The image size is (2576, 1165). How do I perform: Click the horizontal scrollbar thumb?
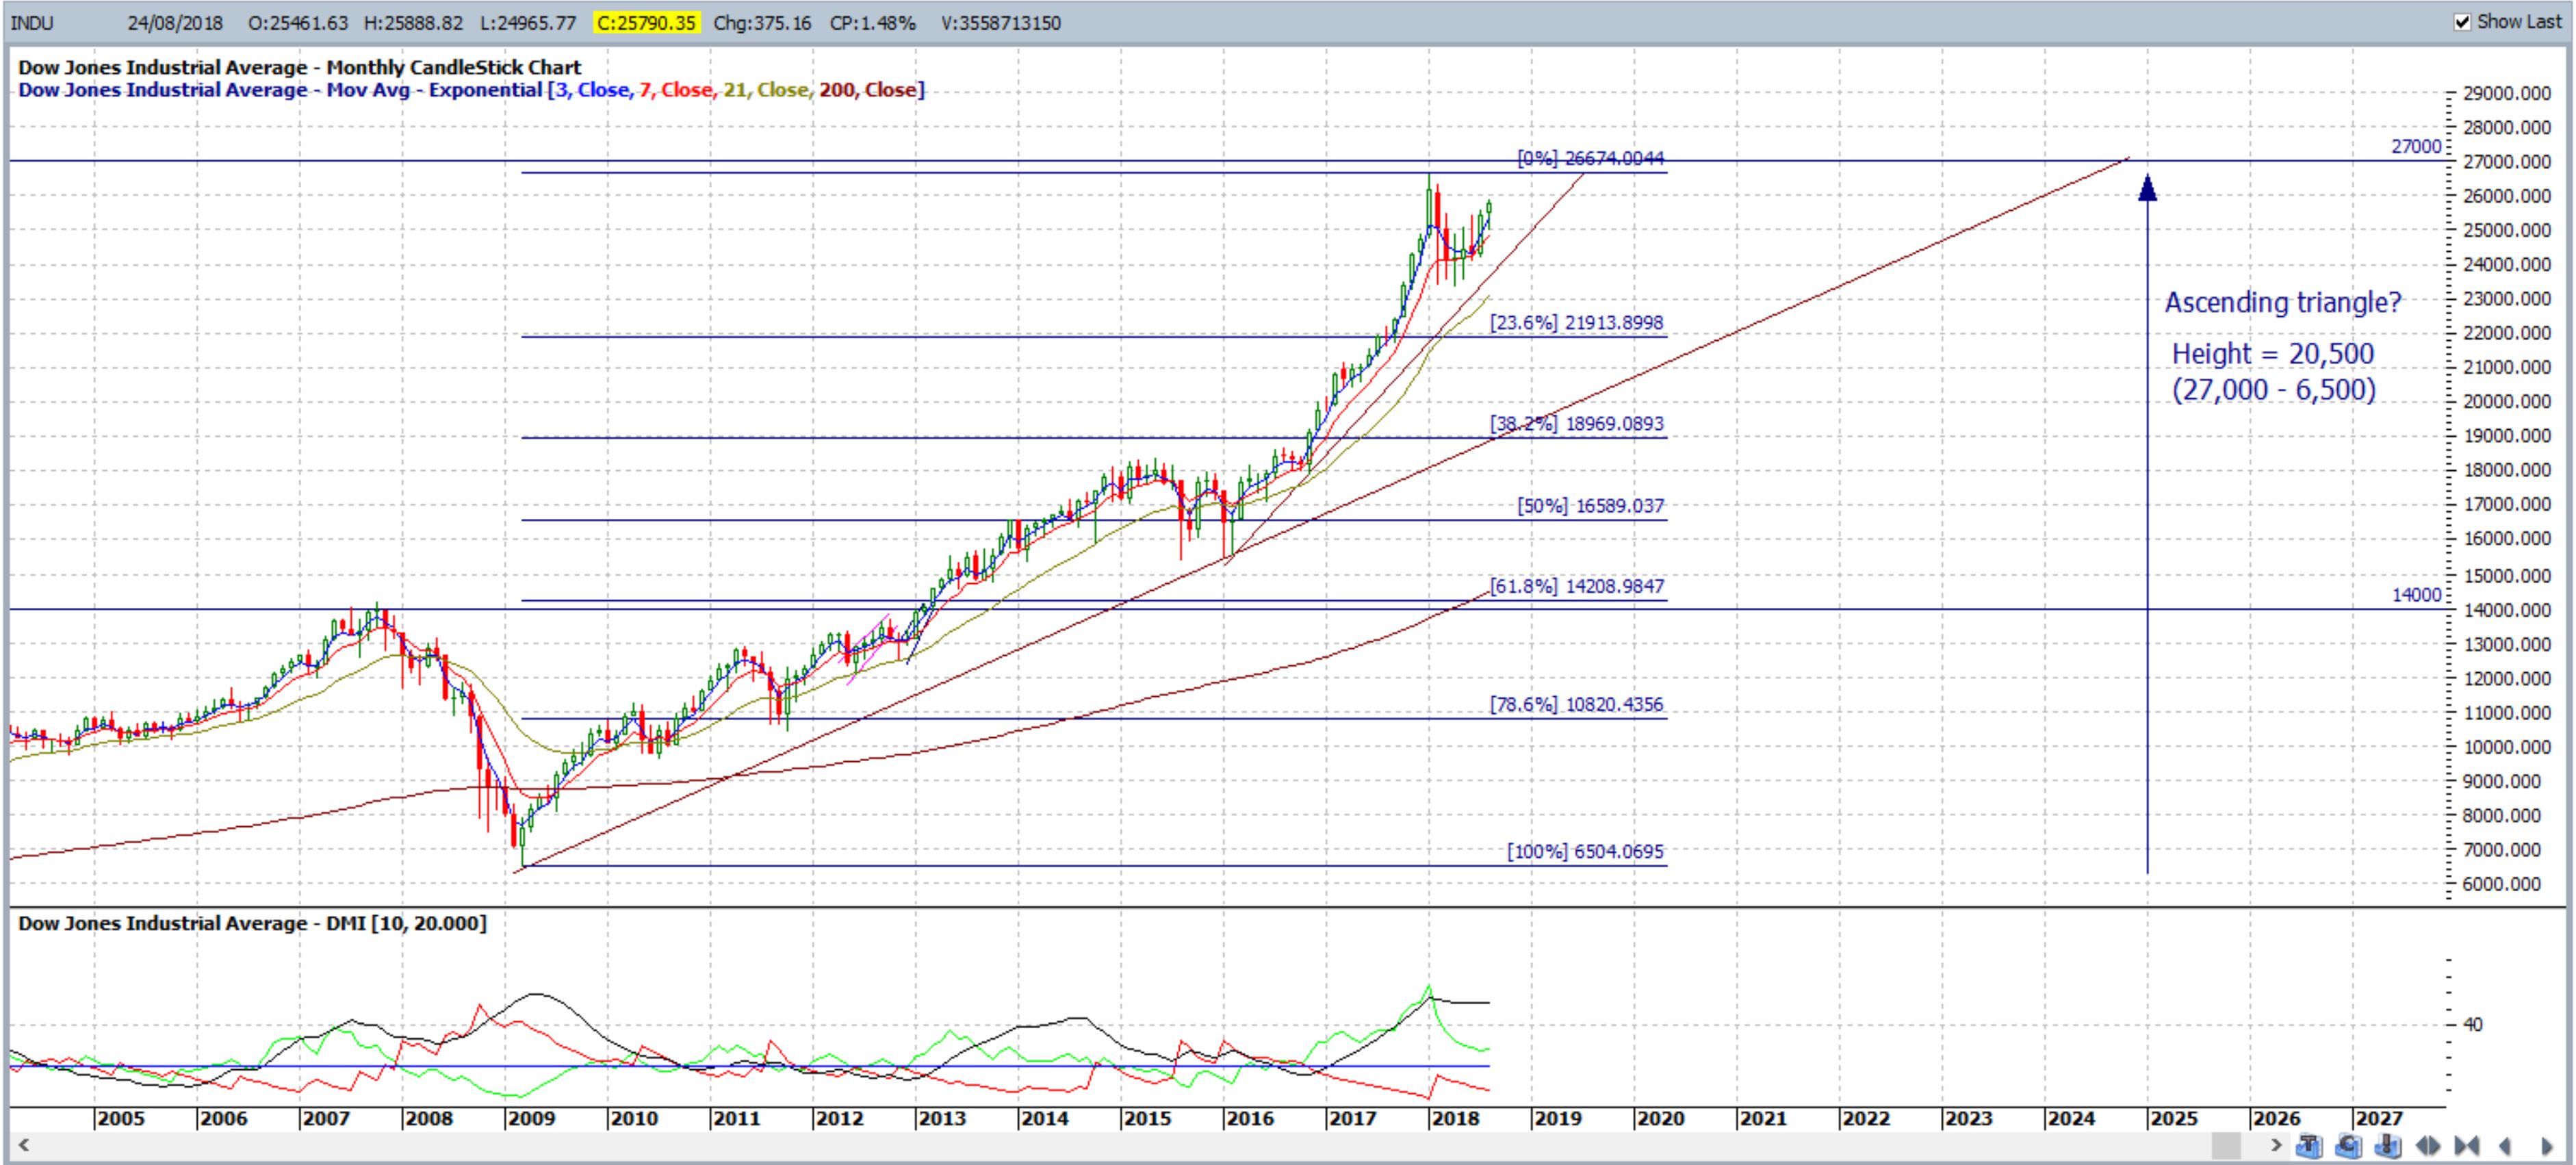coord(2227,1145)
